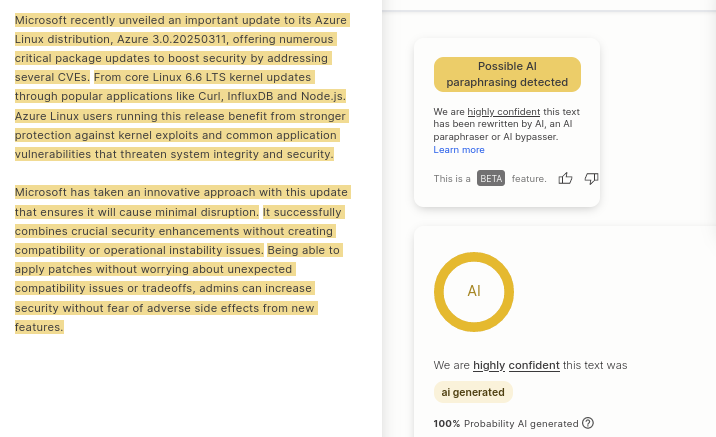
Task: Select highlighted sentence 'Microsoft has taken an innovative approach'
Action: click(x=182, y=202)
